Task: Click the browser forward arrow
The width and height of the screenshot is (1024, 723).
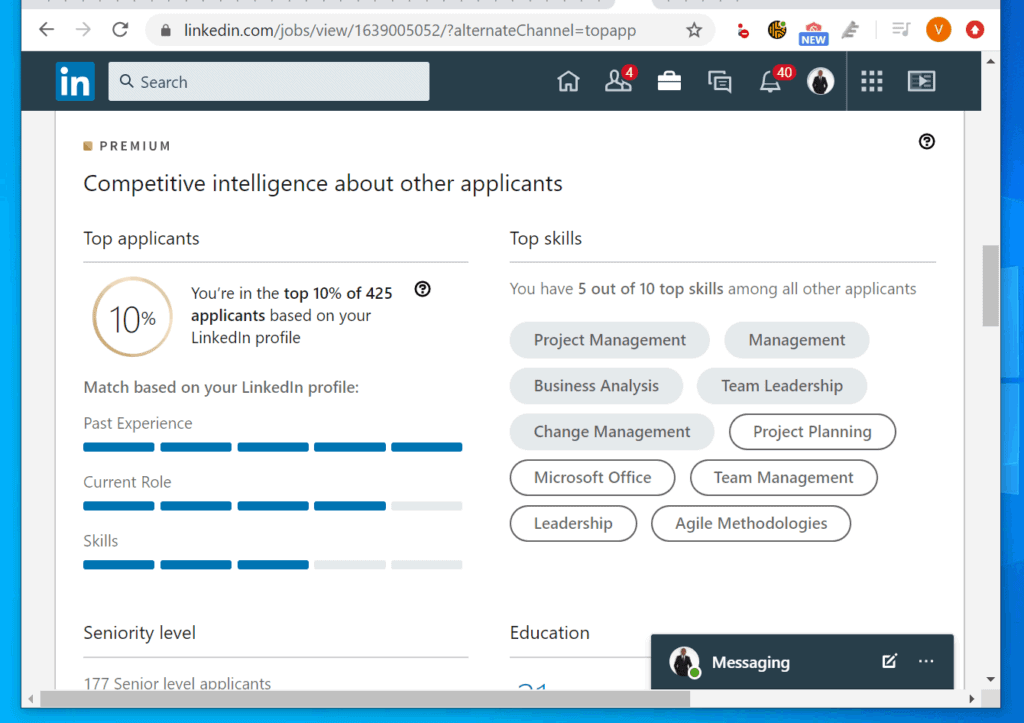Action: (83, 29)
